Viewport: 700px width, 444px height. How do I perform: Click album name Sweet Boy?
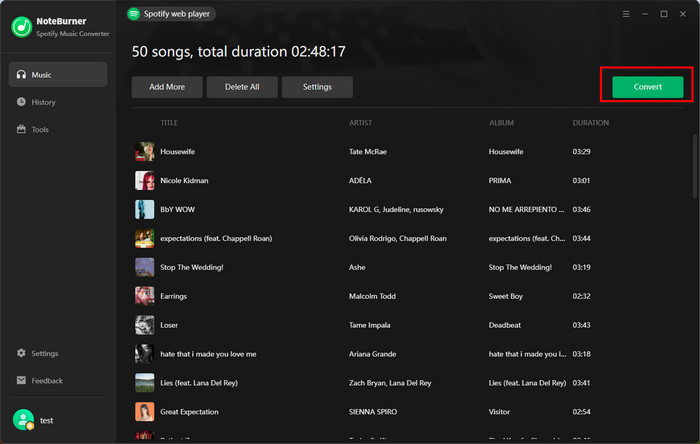505,296
